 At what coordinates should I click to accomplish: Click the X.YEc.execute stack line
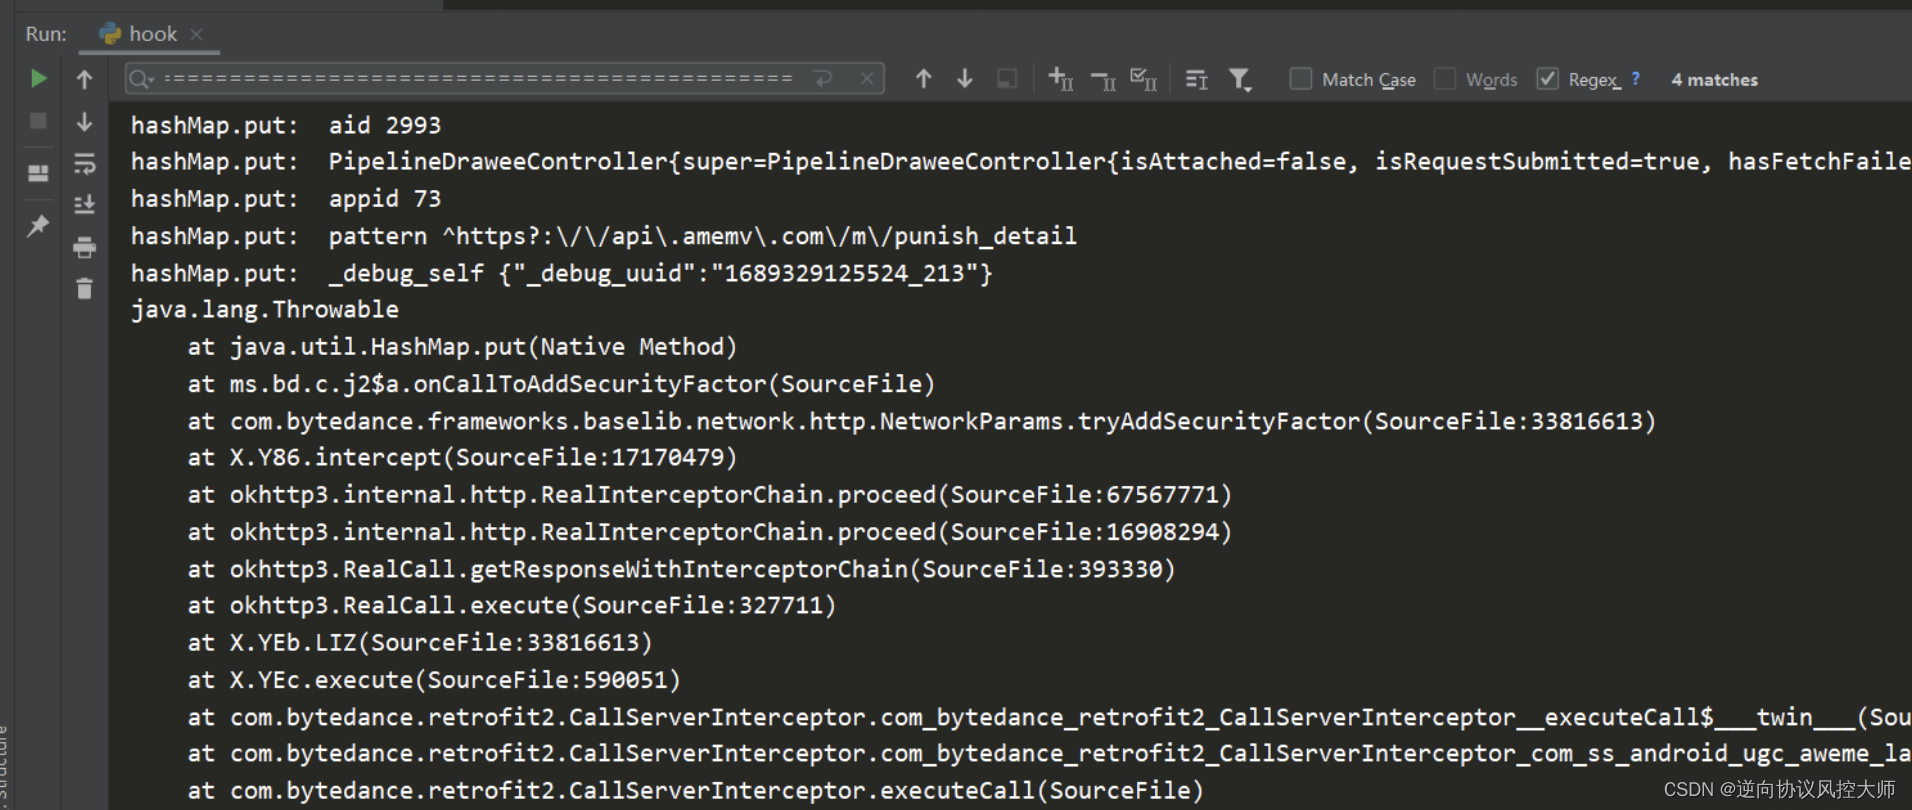coord(434,680)
